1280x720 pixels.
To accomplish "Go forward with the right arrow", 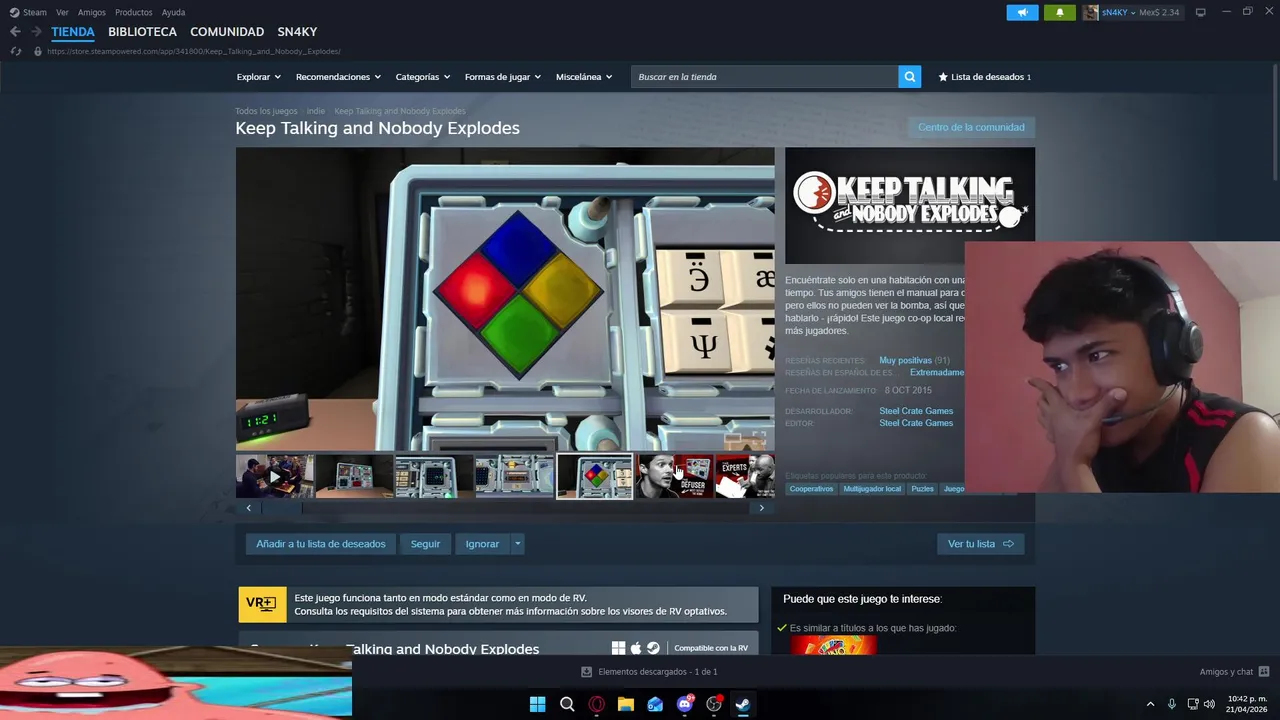I will pyautogui.click(x=36, y=32).
